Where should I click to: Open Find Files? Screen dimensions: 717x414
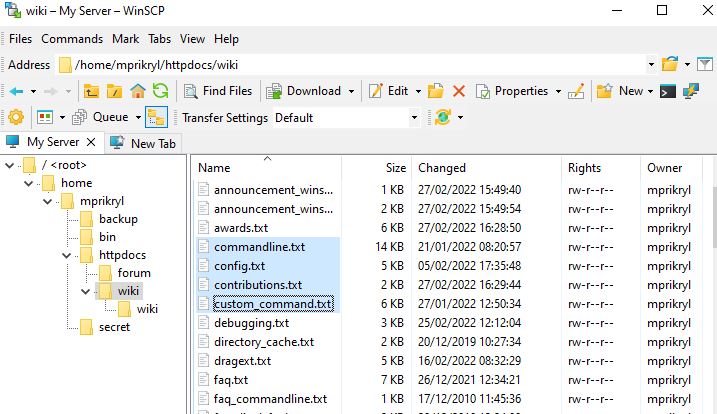point(218,91)
